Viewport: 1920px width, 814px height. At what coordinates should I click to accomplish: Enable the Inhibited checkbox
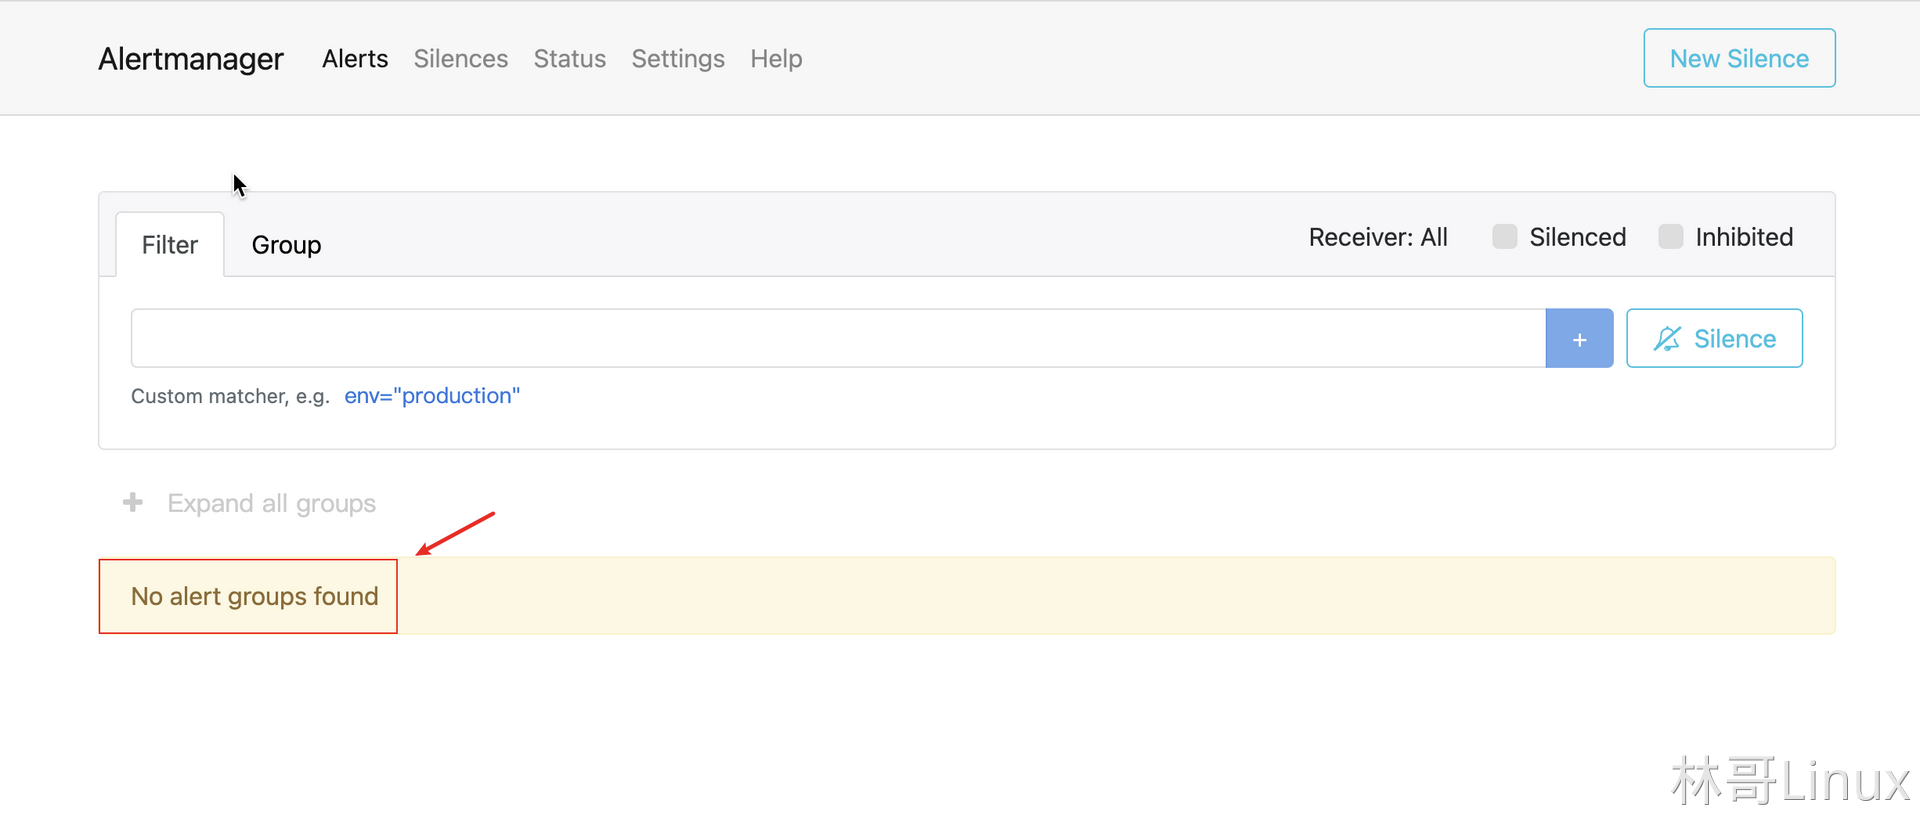1670,236
